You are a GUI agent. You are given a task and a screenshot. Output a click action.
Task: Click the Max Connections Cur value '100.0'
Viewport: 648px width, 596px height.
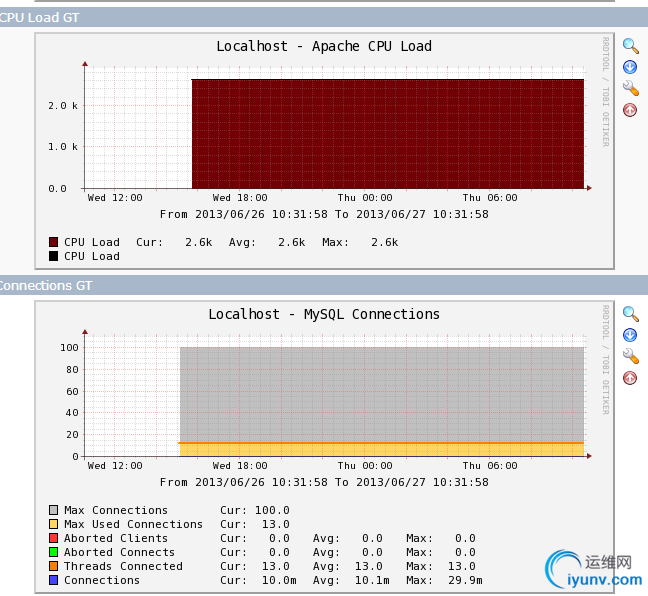coord(272,510)
